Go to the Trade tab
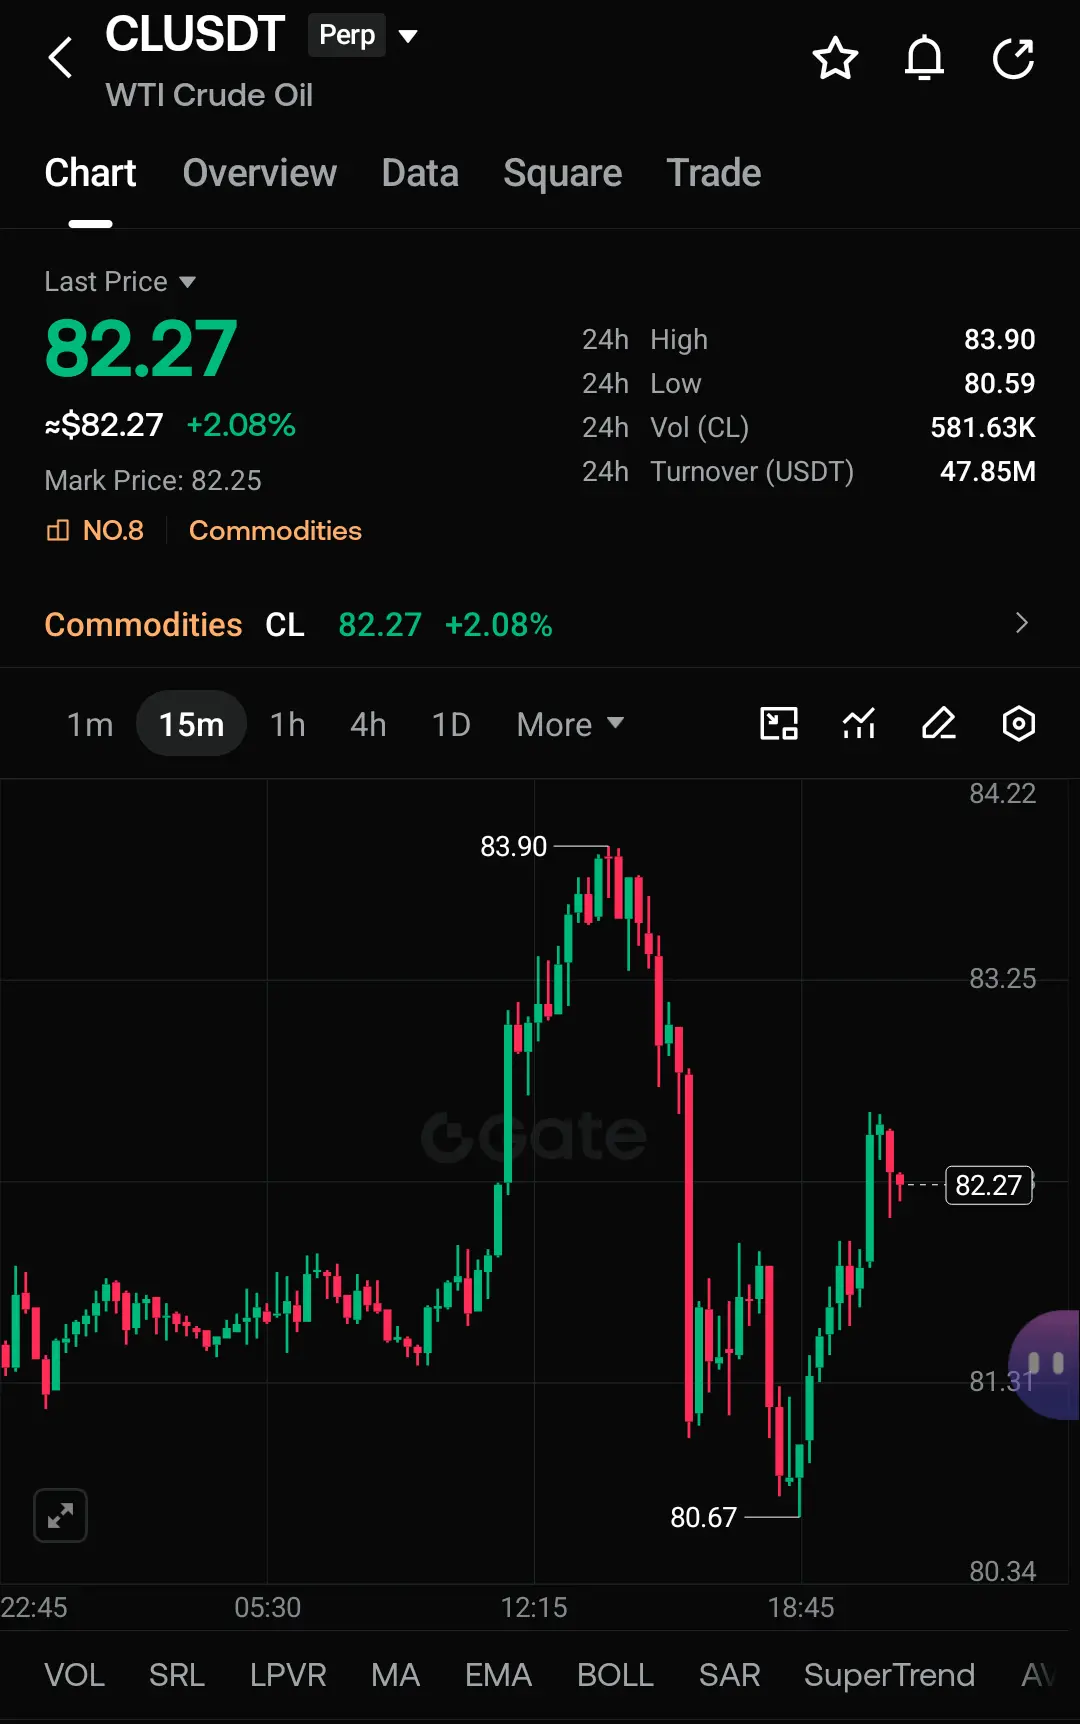The width and height of the screenshot is (1080, 1724). click(714, 173)
